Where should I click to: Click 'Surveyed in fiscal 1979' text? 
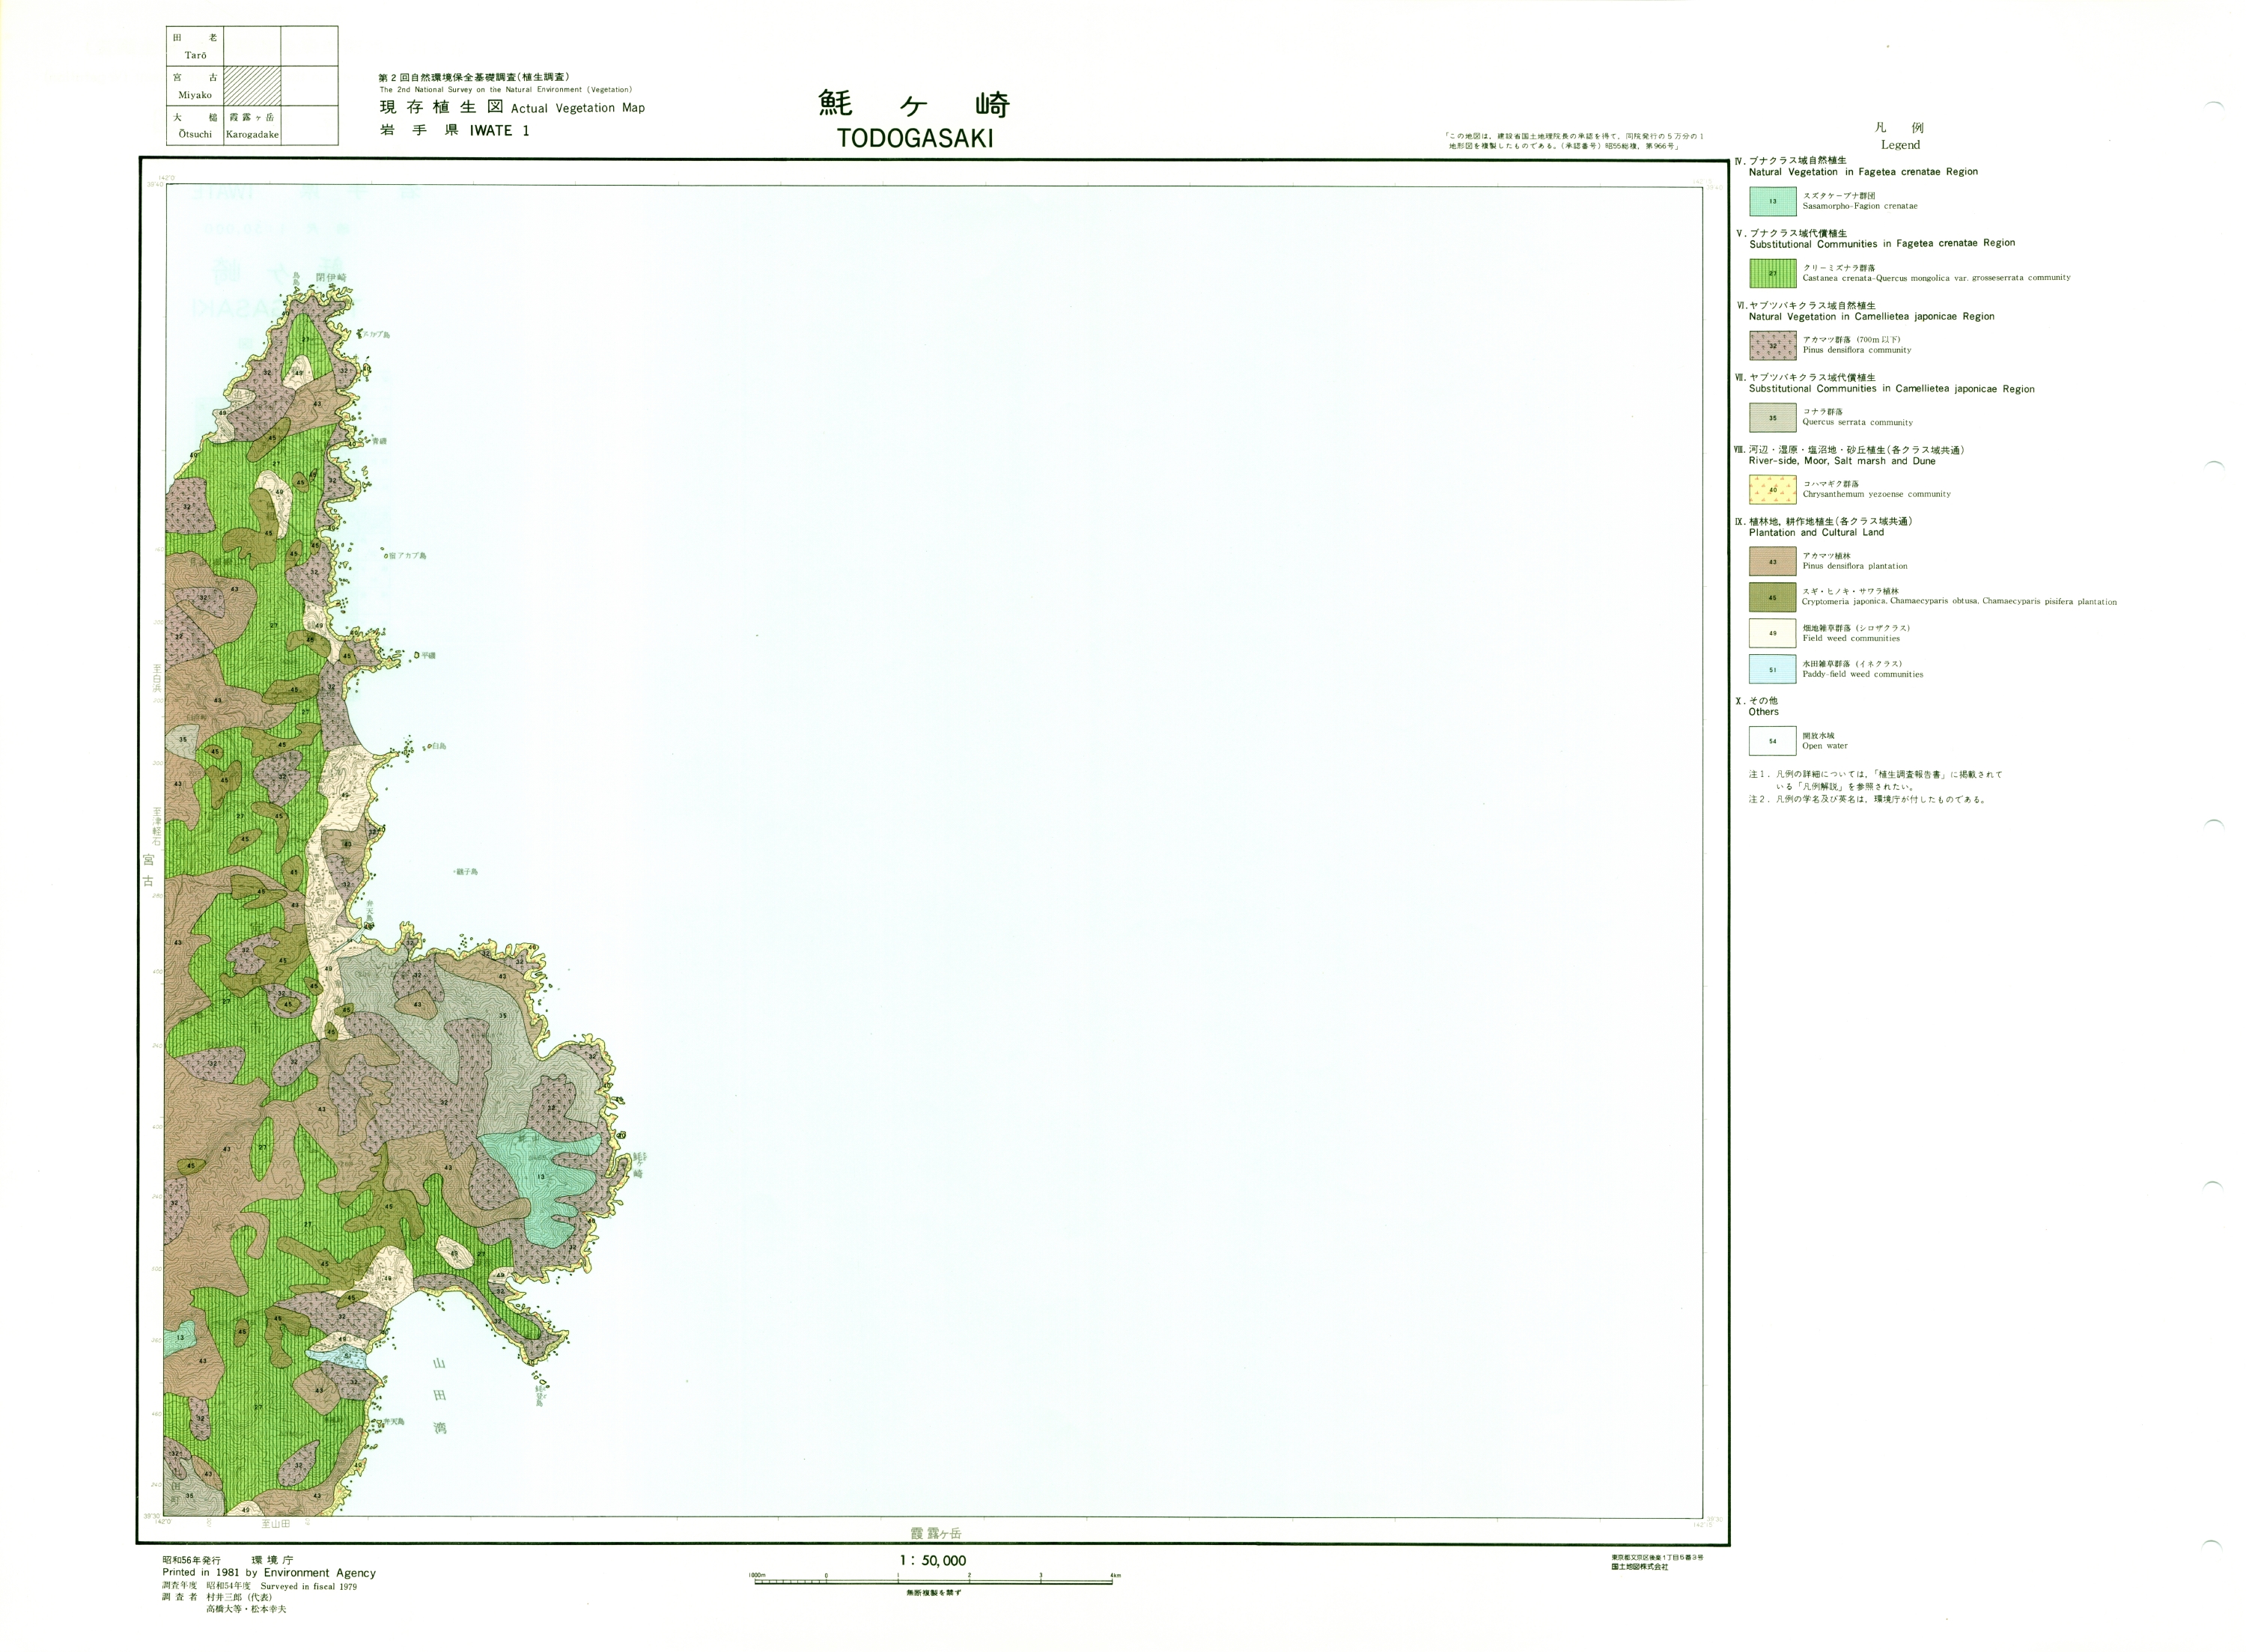point(308,1586)
